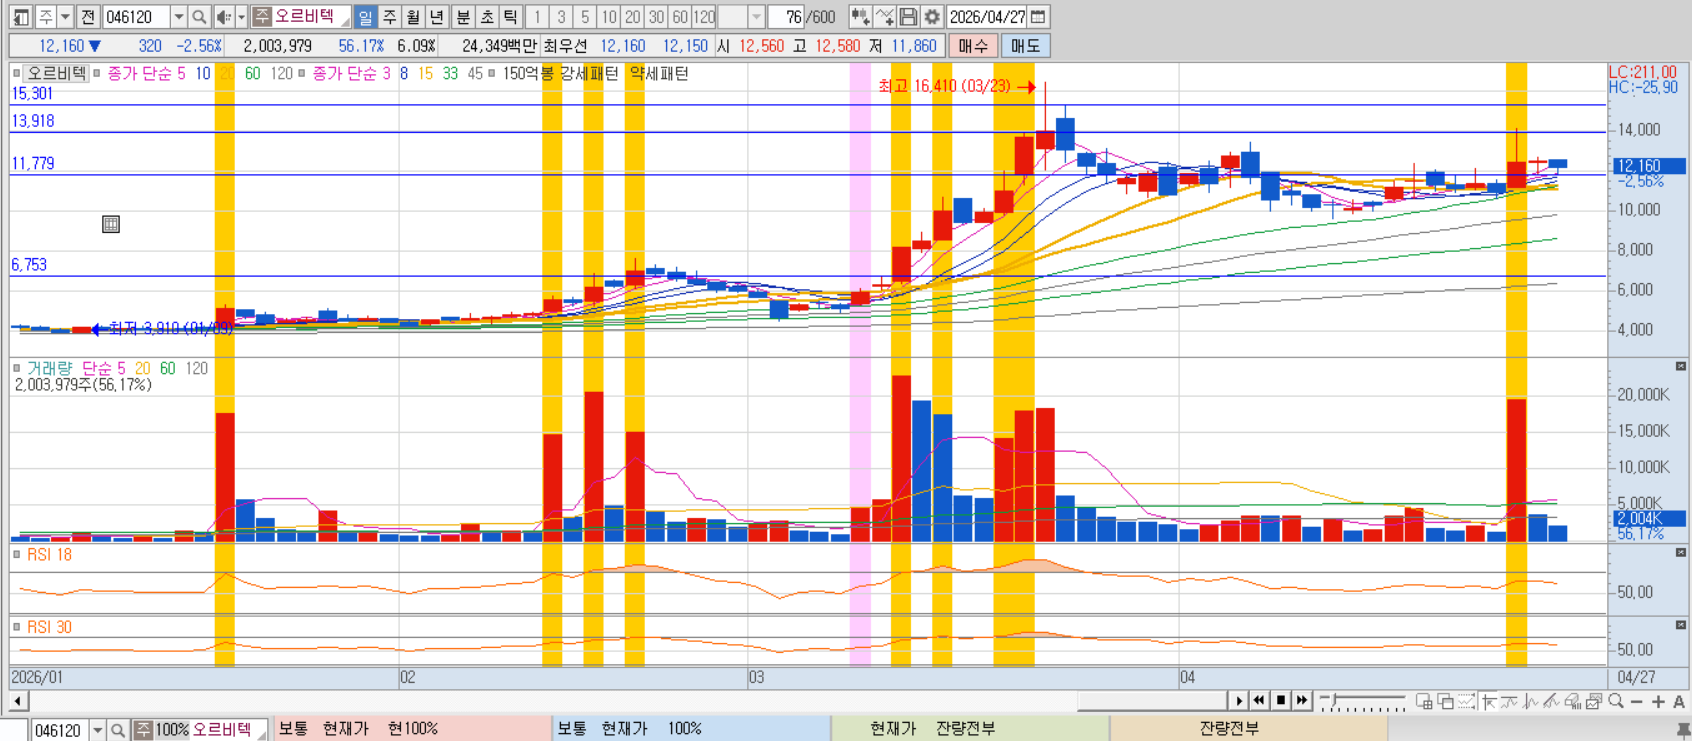The image size is (1692, 741).
Task: Click the crosshair cursor tool icon in the bottom toolbar
Action: coord(1489,702)
